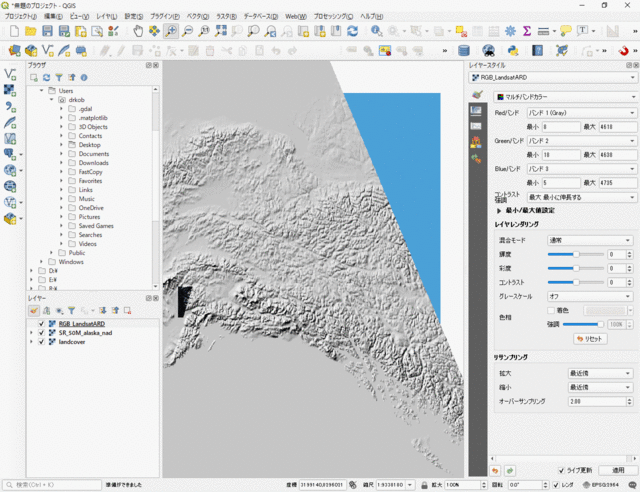This screenshot has width=640, height=492.
Task: Open contrast enhancement dropdown
Action: click(x=582, y=197)
